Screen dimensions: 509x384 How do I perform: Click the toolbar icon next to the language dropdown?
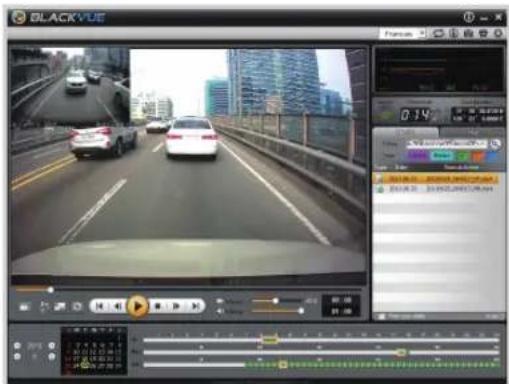[x=438, y=33]
